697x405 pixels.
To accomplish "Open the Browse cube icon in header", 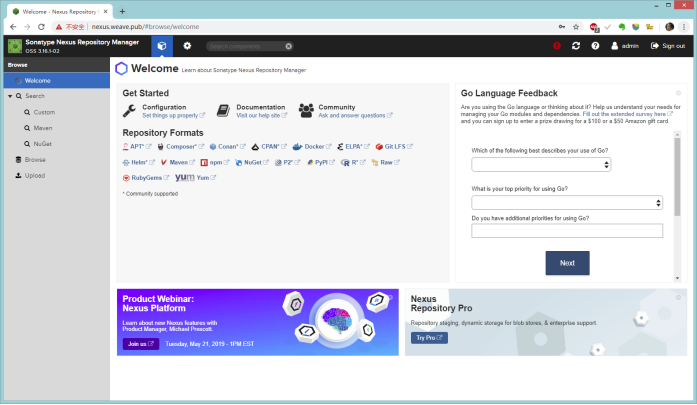I will coord(162,46).
